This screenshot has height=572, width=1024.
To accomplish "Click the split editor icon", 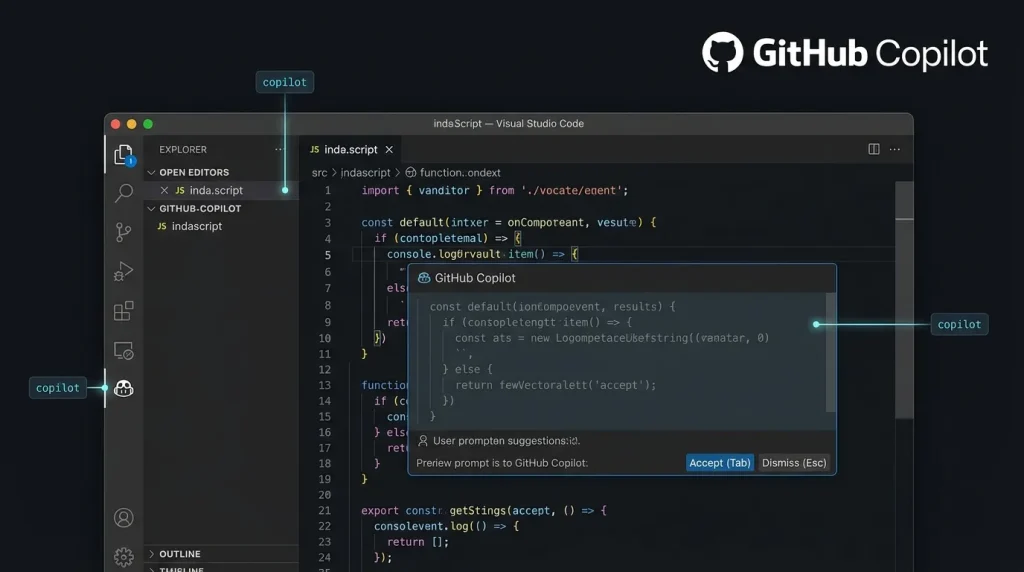I will tap(874, 149).
